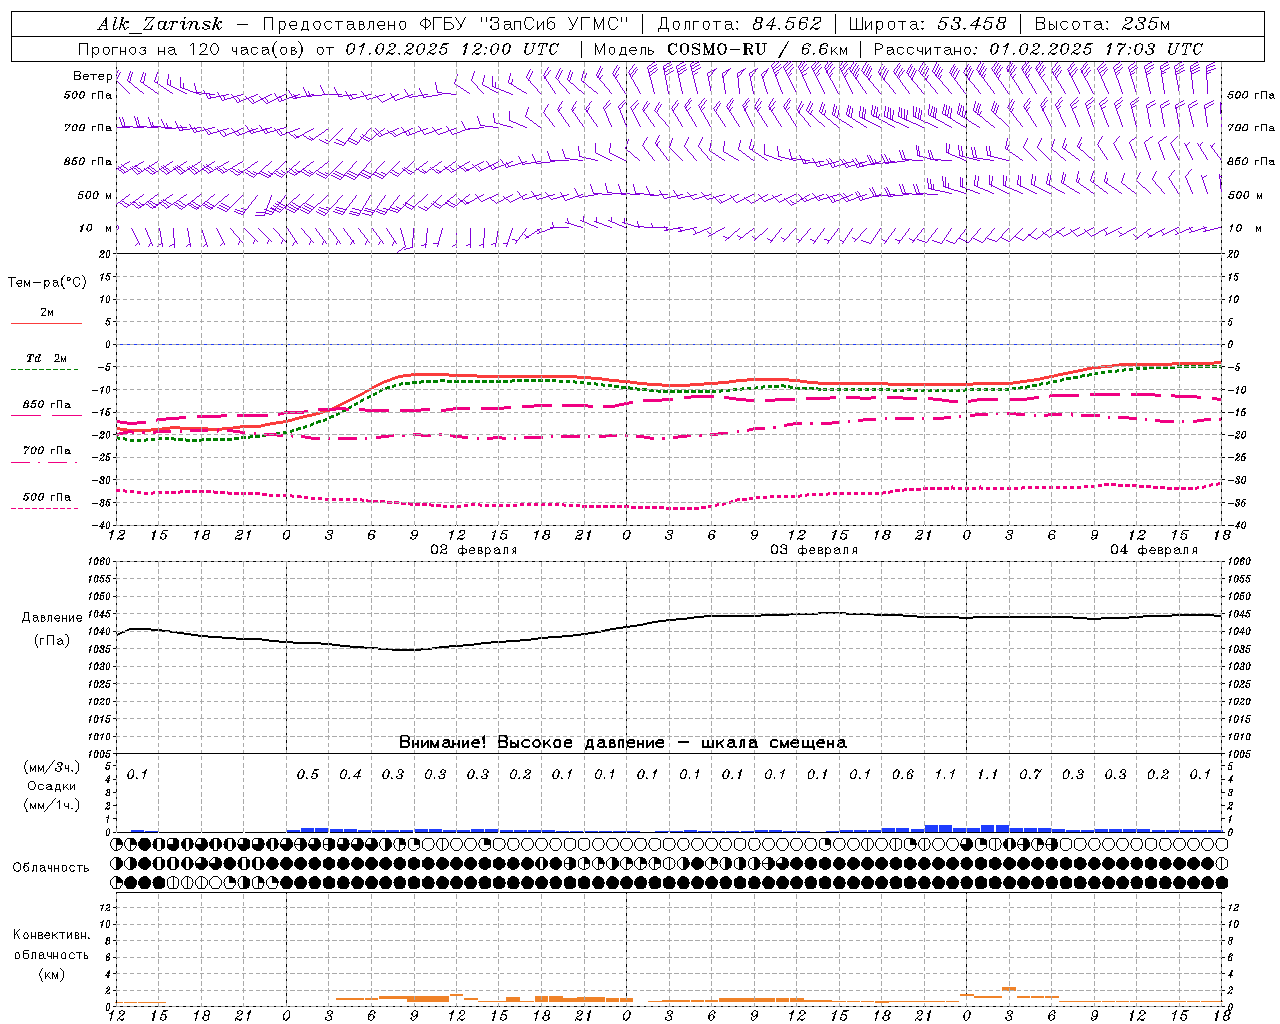Click the Осадки precipitation label
1280x1024 pixels.
(x=51, y=786)
